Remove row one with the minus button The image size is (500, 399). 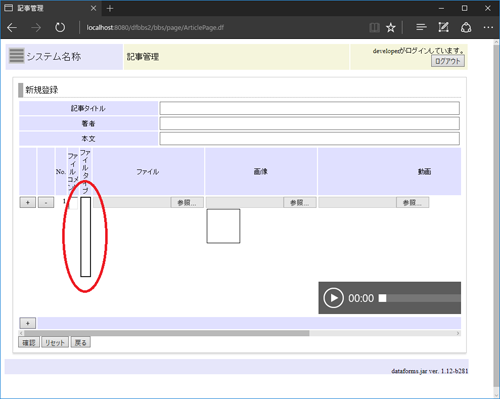(46, 202)
